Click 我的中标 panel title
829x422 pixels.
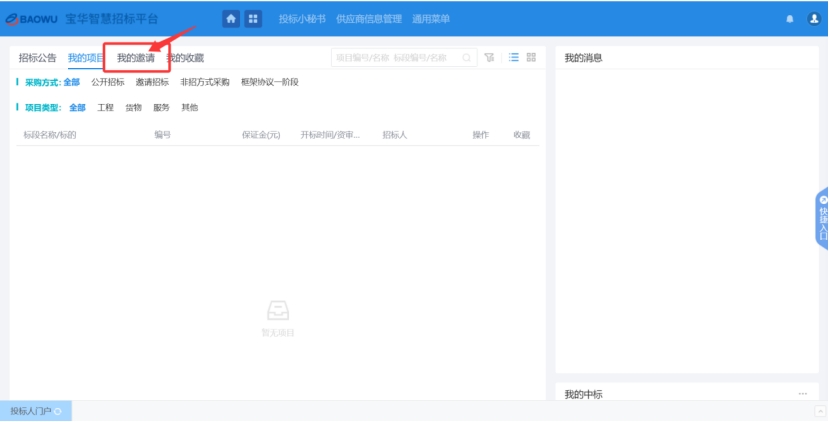(x=584, y=395)
